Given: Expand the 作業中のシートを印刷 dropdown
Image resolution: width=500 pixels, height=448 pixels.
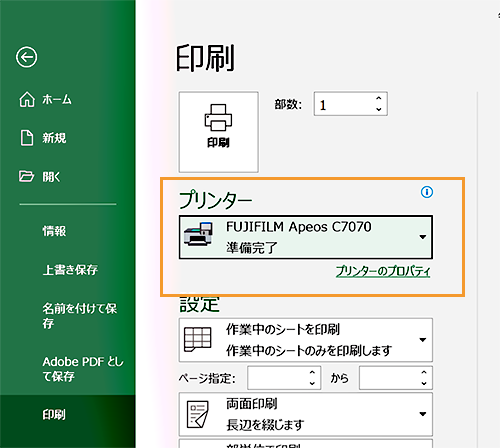Looking at the screenshot, I should point(423,340).
